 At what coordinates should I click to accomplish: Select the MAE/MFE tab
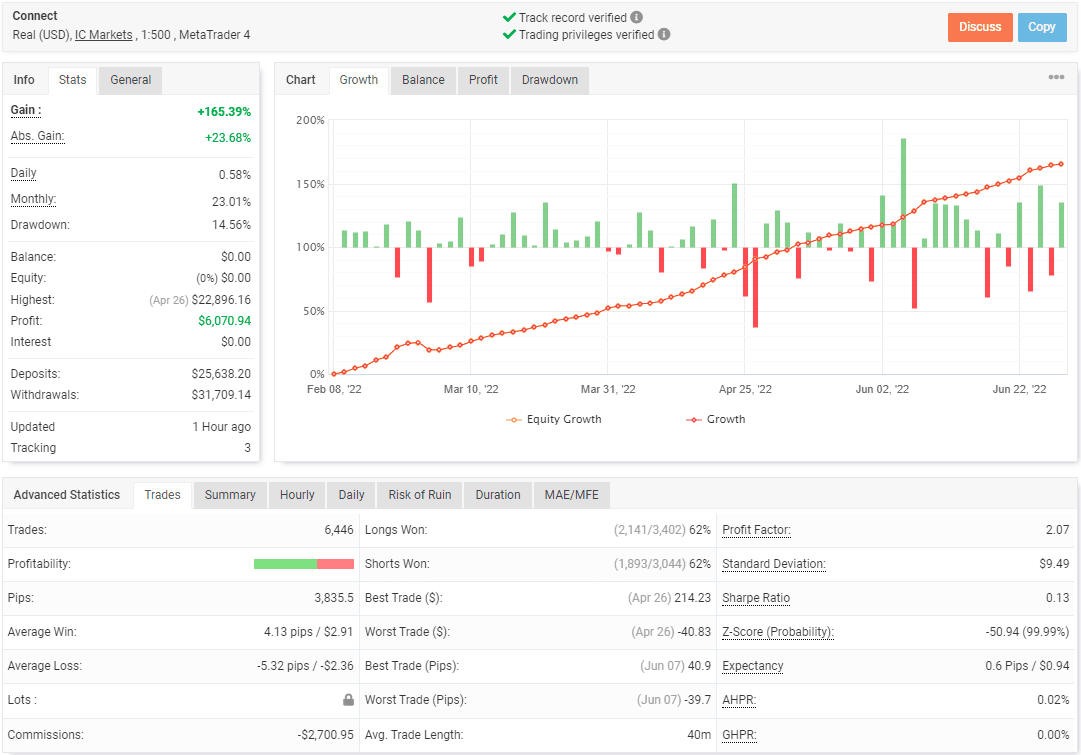point(571,494)
